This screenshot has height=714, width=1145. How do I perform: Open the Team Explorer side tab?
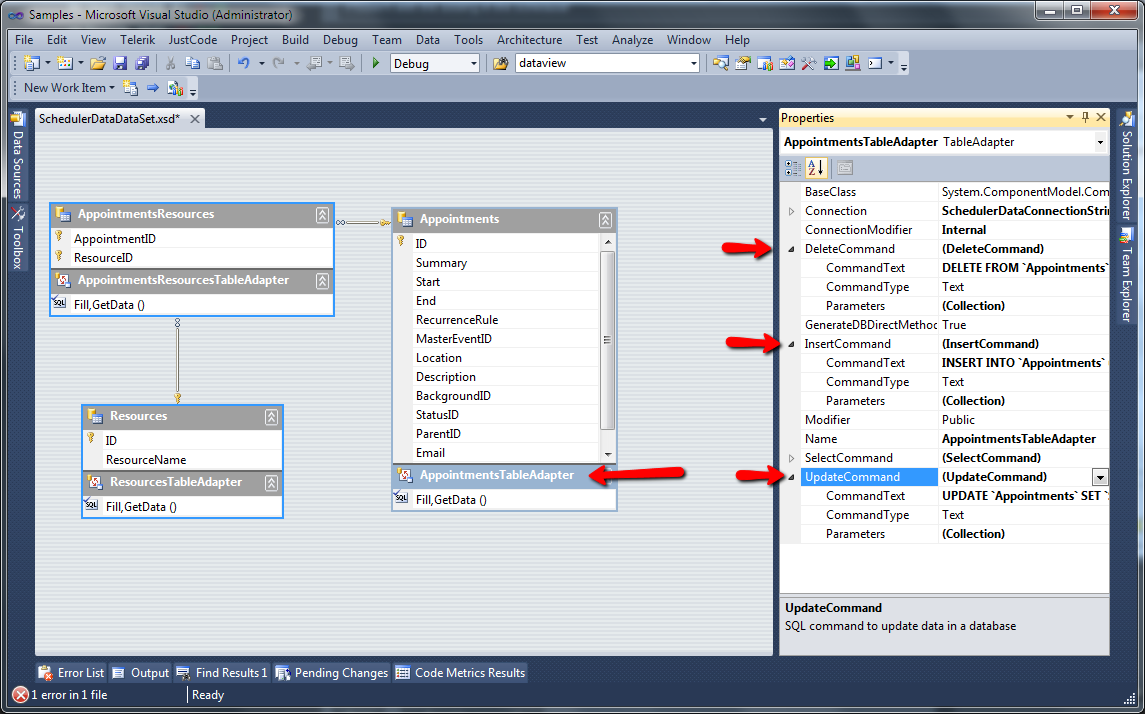click(x=1127, y=275)
